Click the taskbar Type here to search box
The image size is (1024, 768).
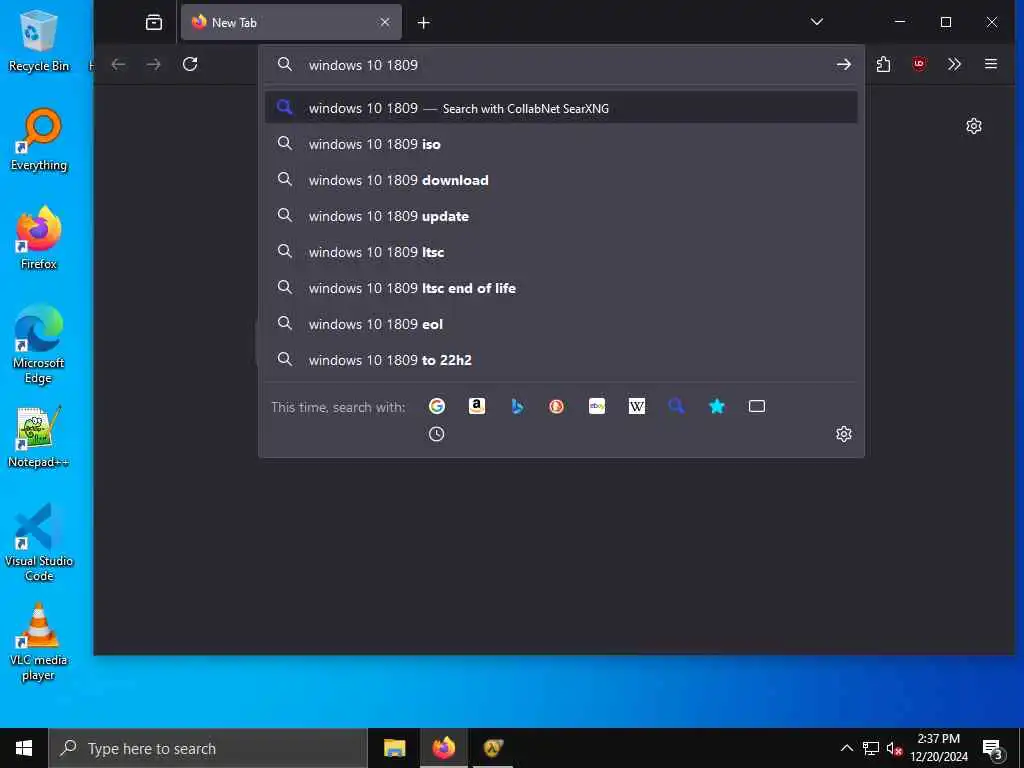click(208, 748)
